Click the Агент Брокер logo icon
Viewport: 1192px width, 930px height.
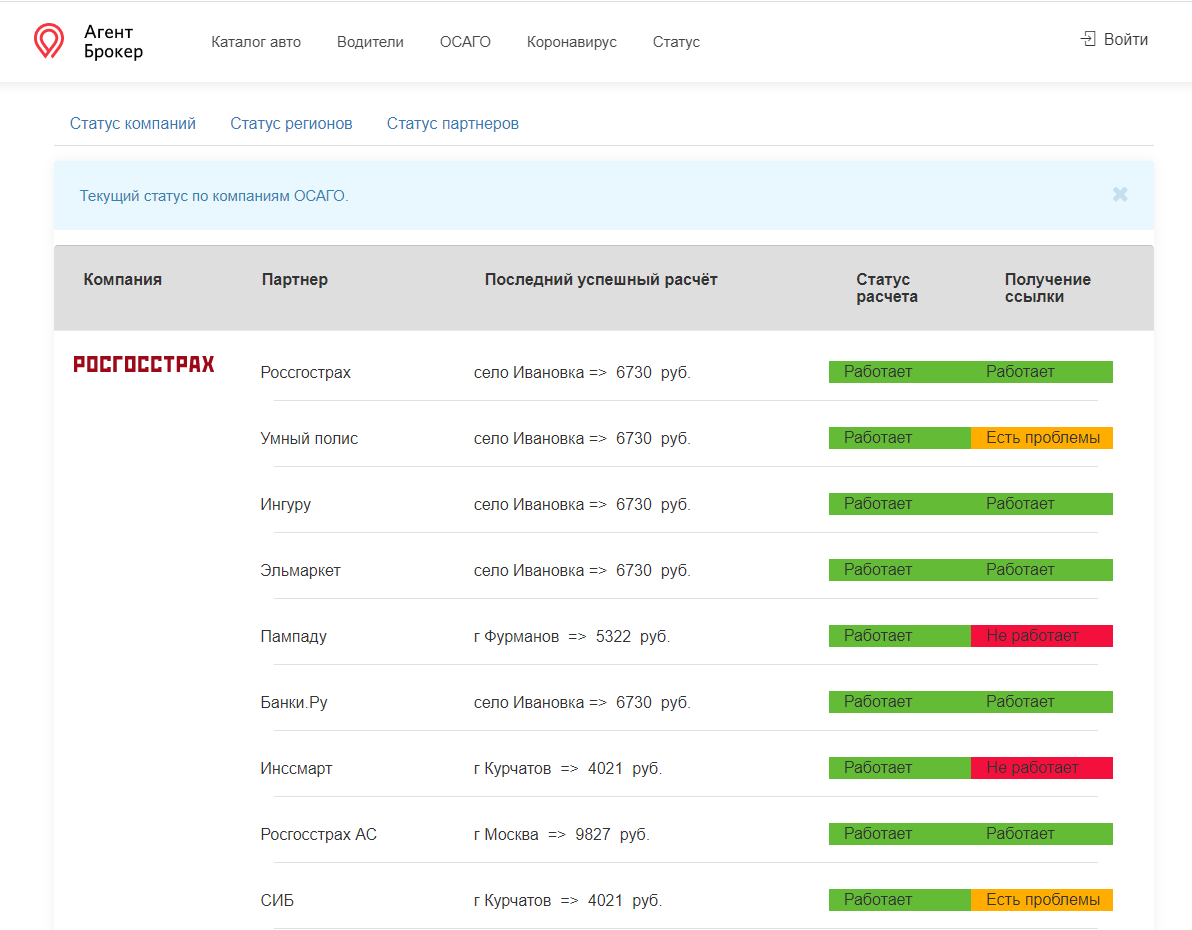[x=49, y=41]
